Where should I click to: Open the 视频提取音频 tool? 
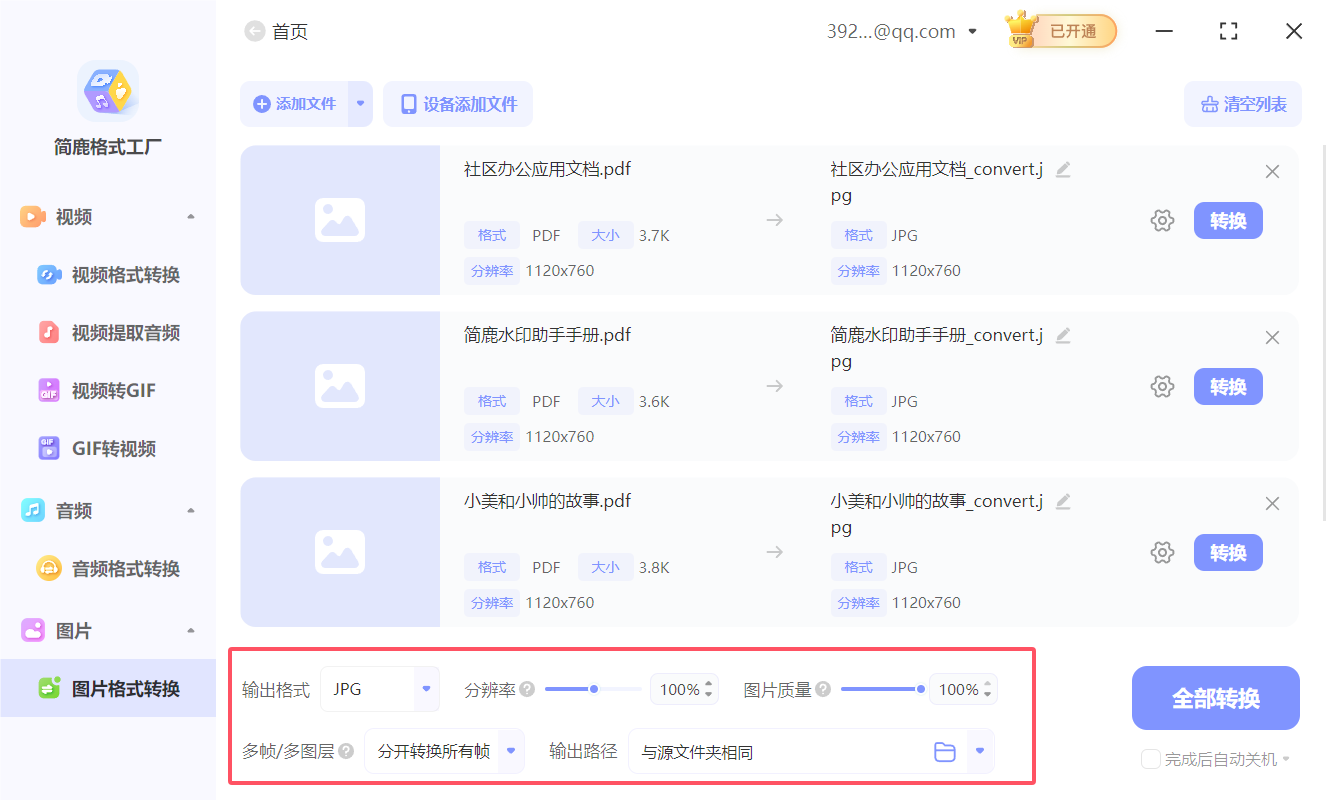pos(106,332)
